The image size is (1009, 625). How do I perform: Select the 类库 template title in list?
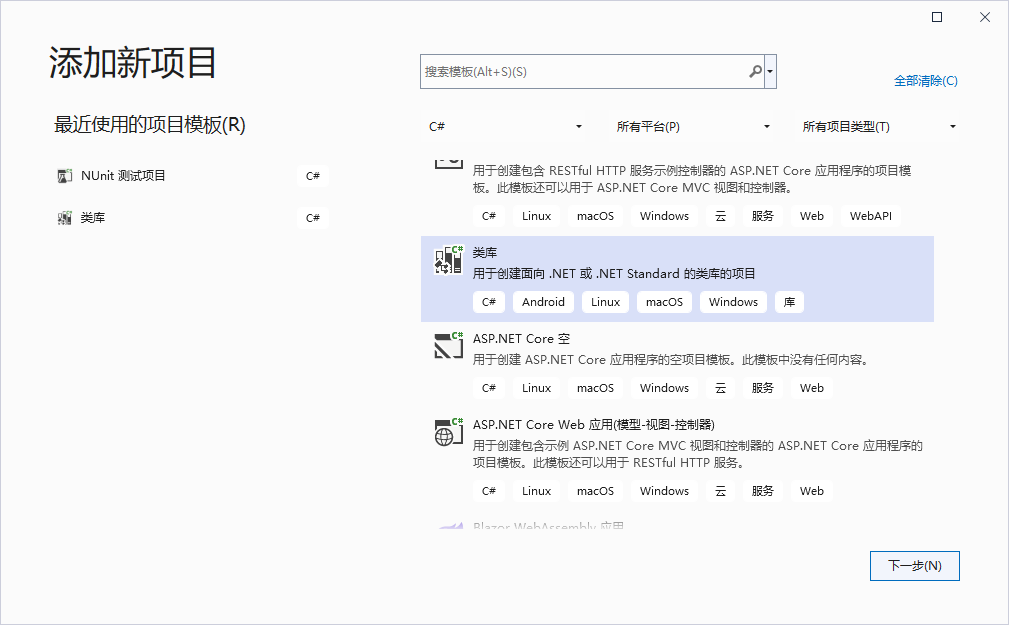[x=485, y=252]
